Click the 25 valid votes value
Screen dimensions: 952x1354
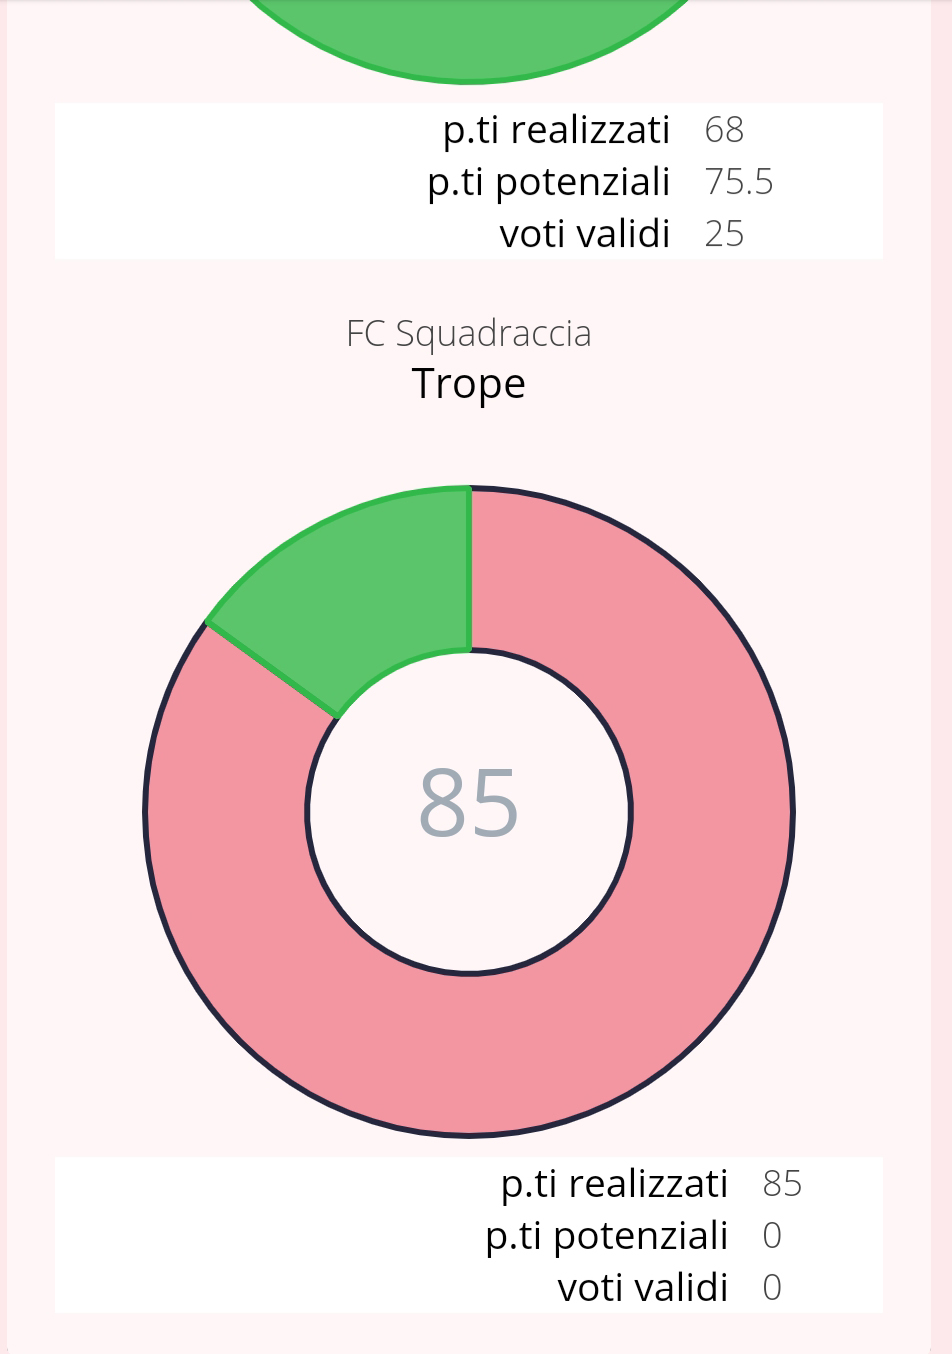coord(724,234)
